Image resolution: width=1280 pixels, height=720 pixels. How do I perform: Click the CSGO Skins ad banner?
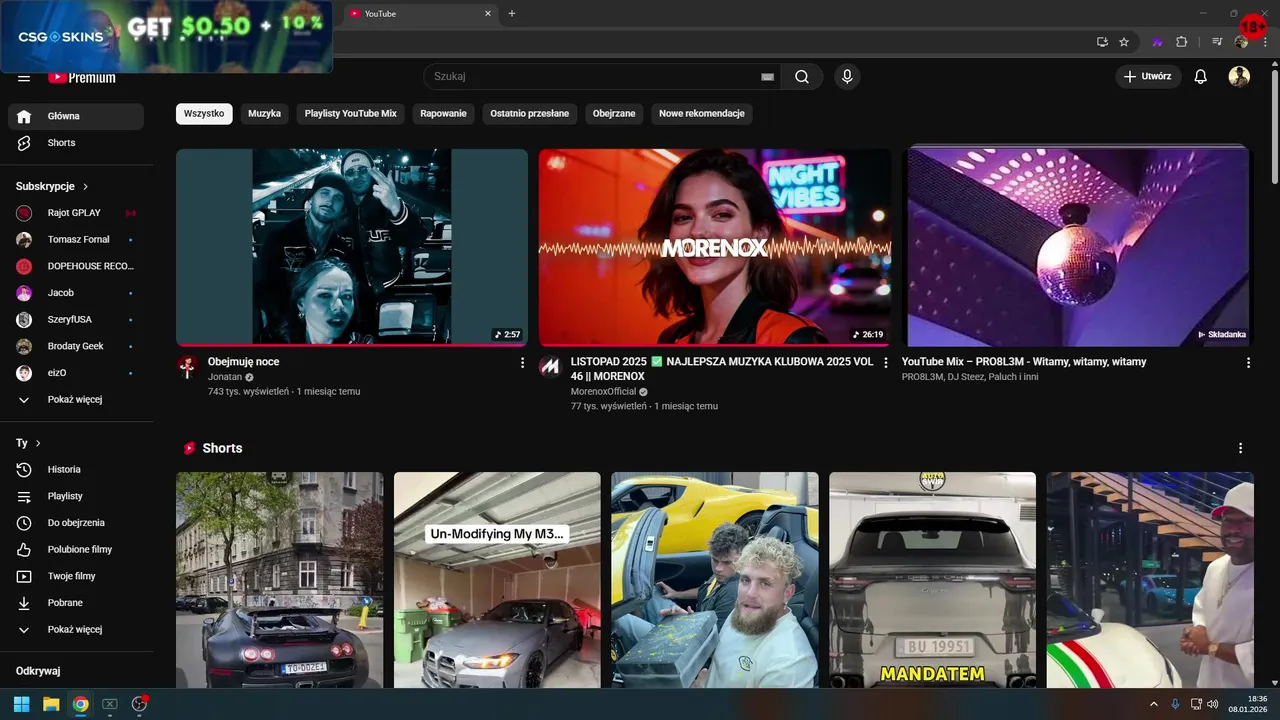166,35
